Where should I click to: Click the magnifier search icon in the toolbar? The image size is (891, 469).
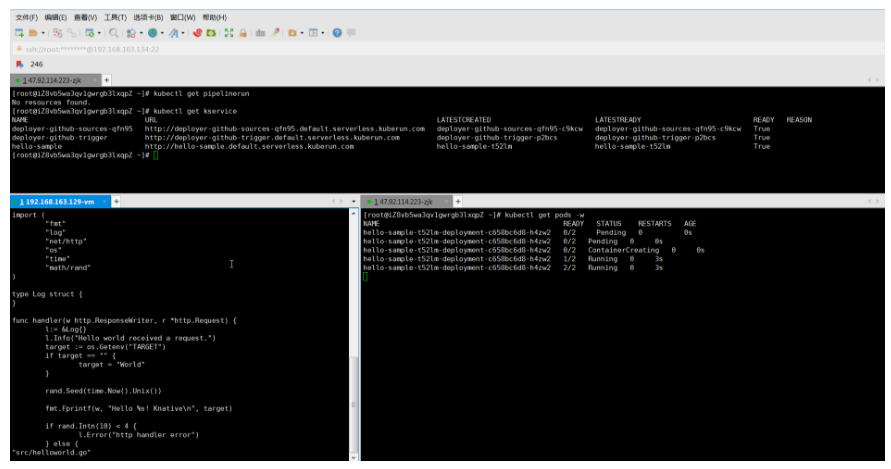point(114,33)
